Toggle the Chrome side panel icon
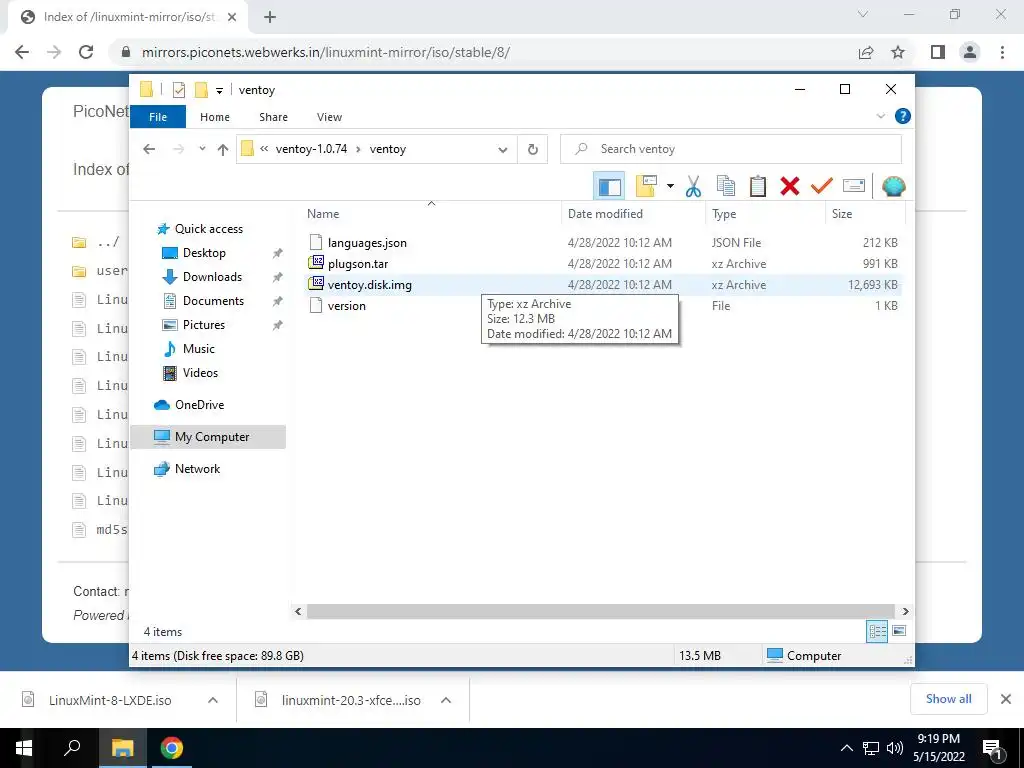 938,52
